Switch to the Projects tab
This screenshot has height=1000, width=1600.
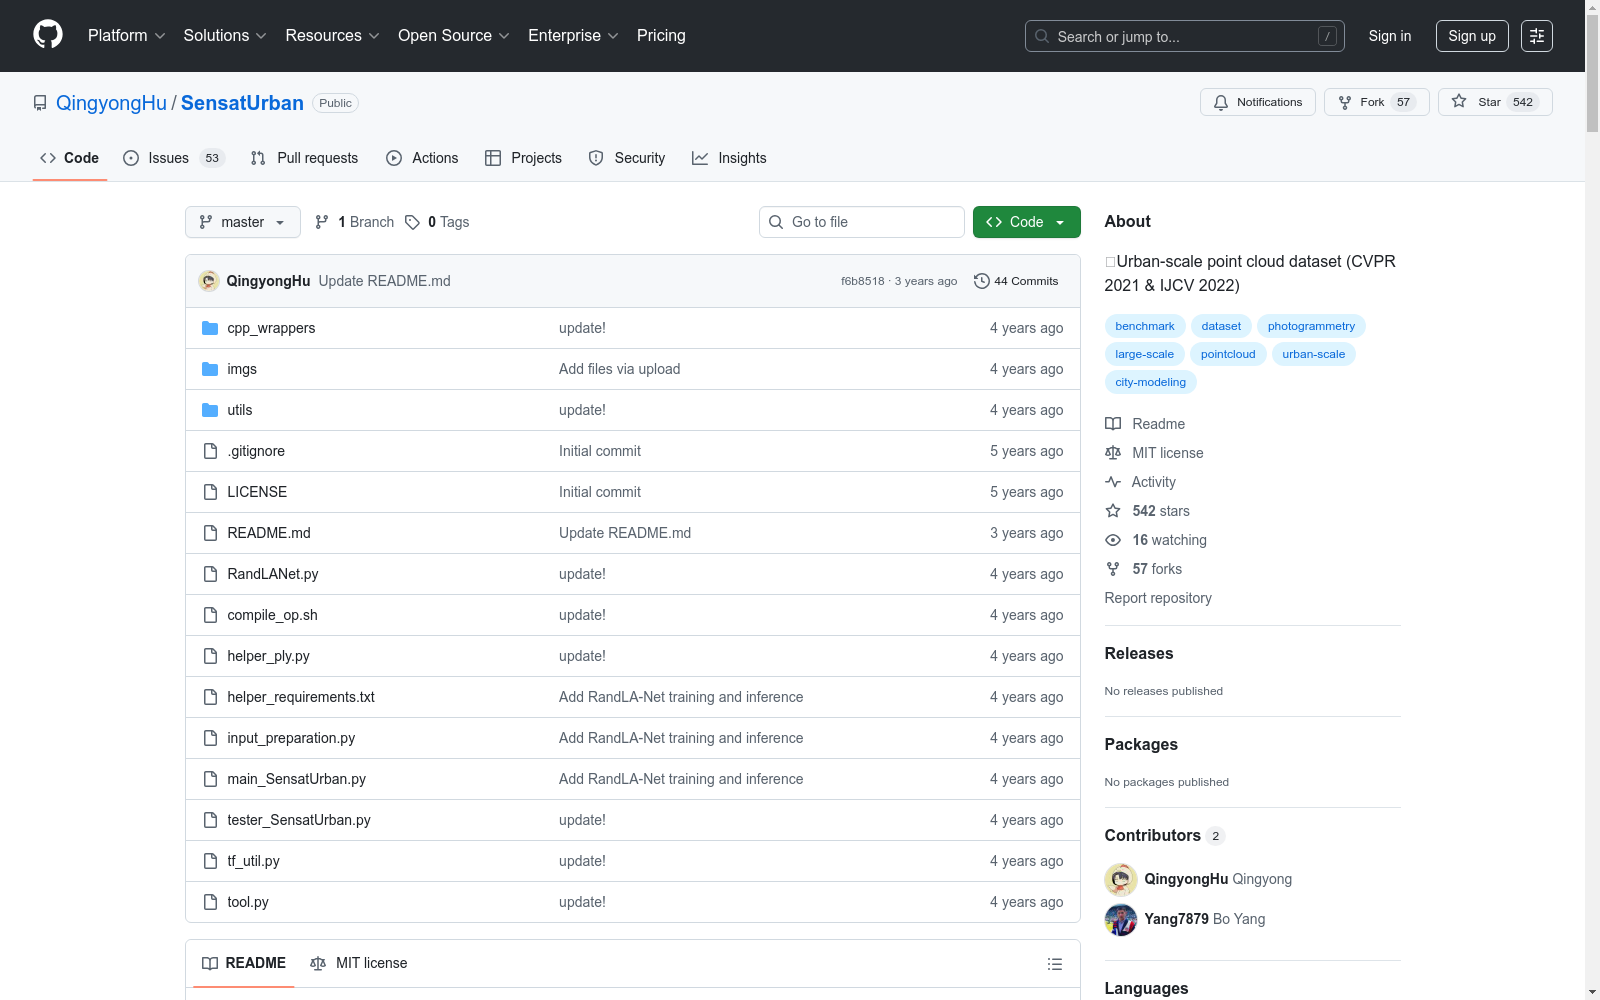tap(524, 158)
